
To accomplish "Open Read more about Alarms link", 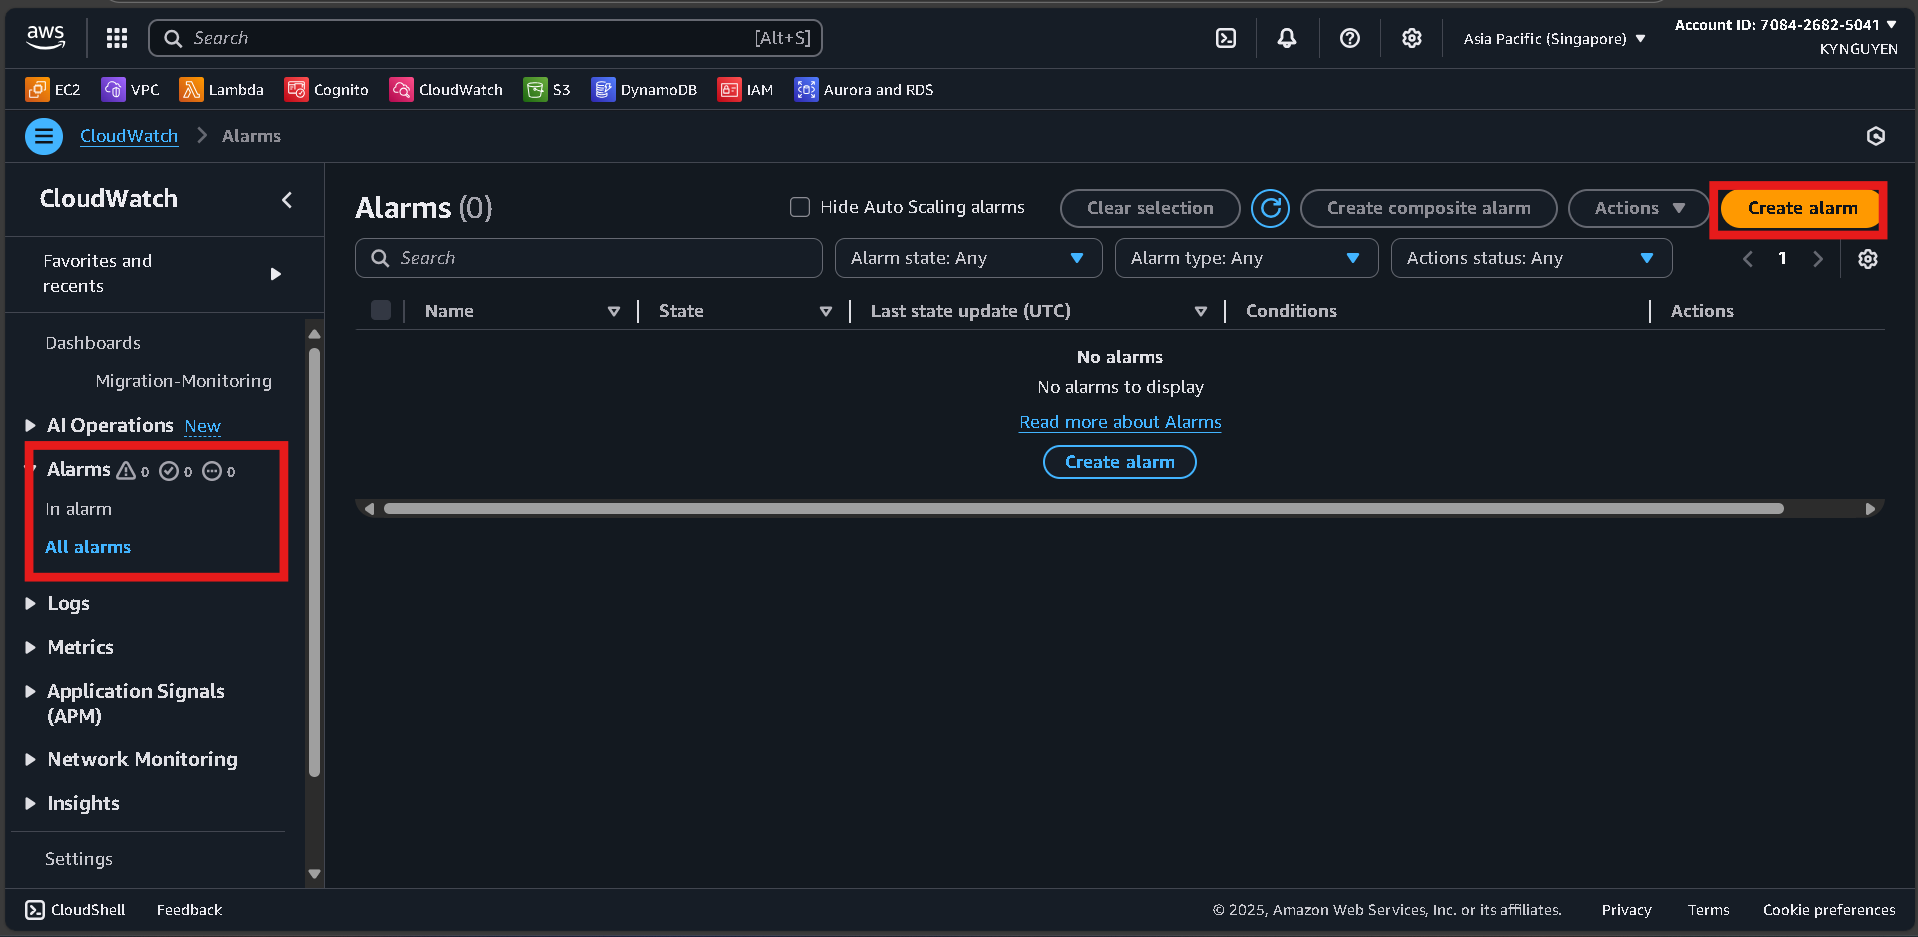I will tap(1119, 421).
